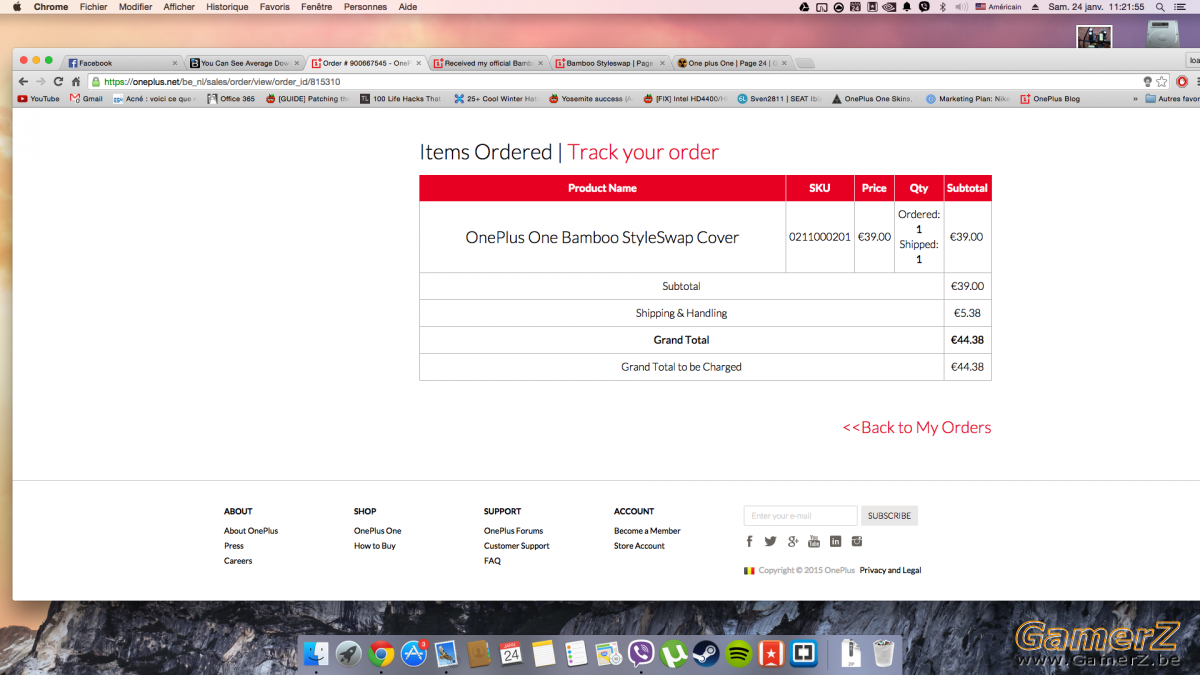The height and width of the screenshot is (675, 1200).
Task: Open OnePlus Google+ icon in footer
Action: [792, 542]
